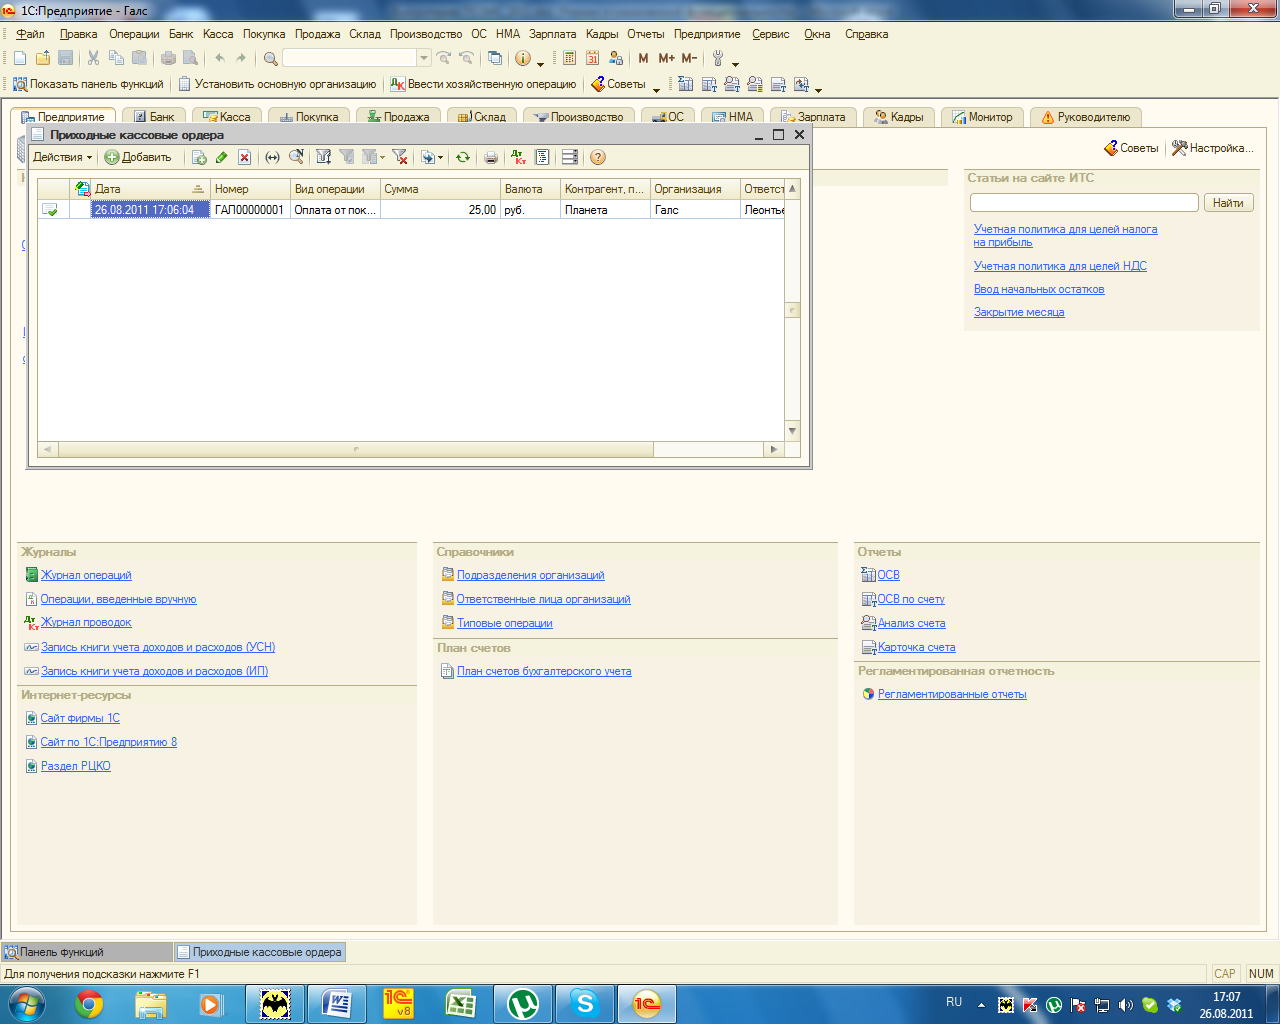Click the Сумма column header
1280x1024 pixels.
click(x=440, y=189)
